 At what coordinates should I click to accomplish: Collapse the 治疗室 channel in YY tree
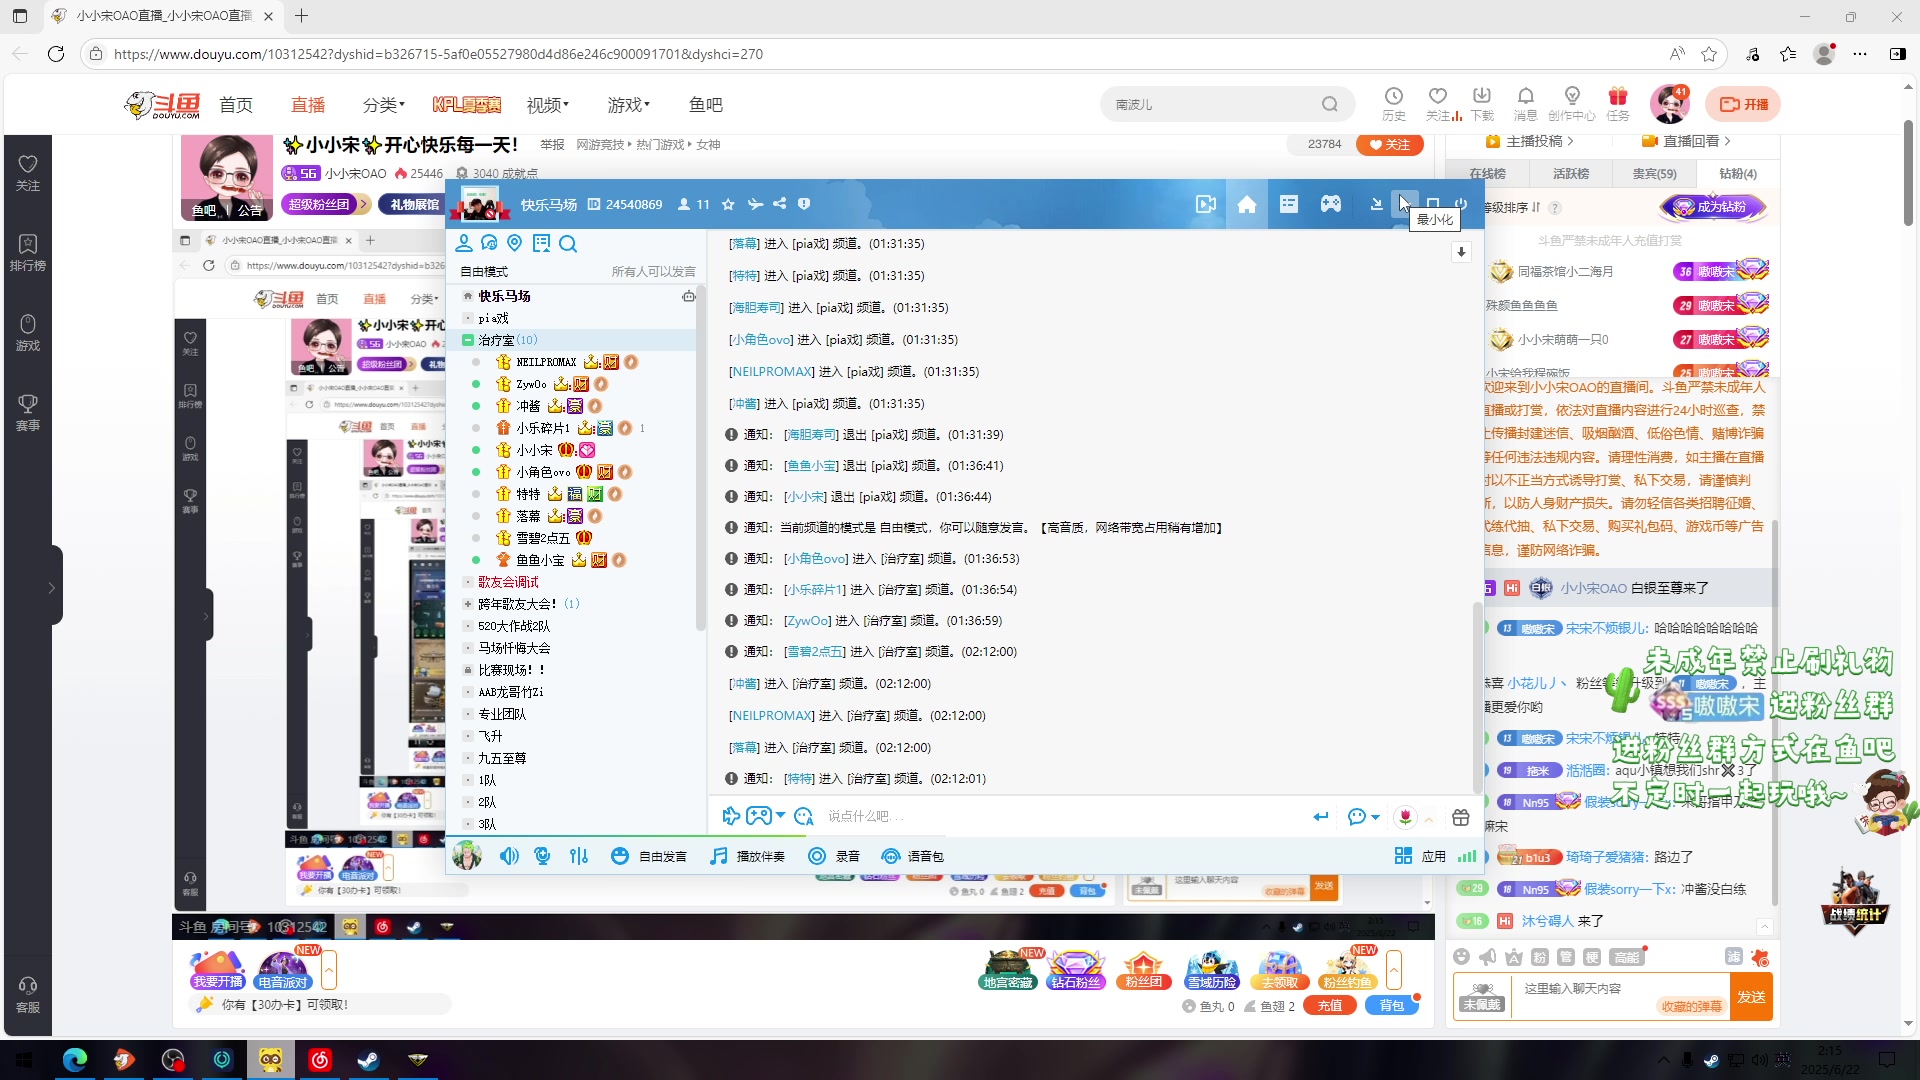pyautogui.click(x=467, y=340)
